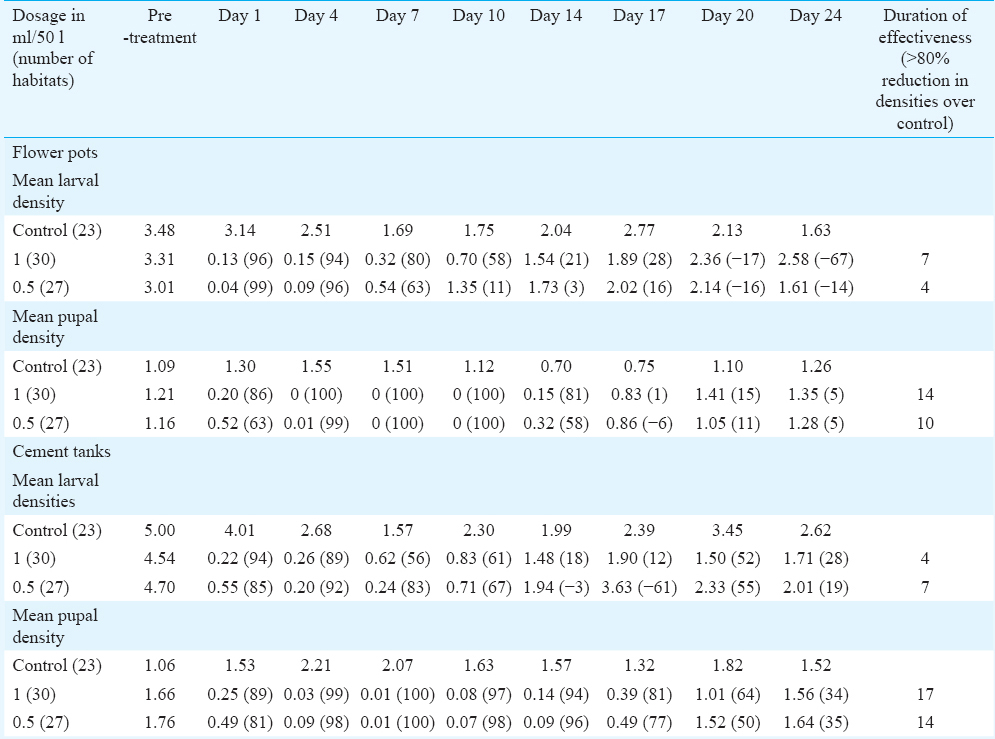Viewport: 995px width, 739px height.
Task: Select control value 4.01
Action: pyautogui.click(x=240, y=530)
